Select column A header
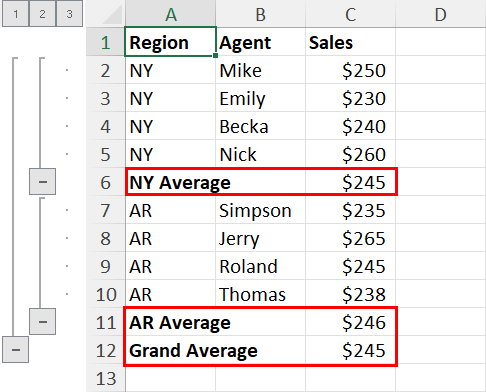 (170, 14)
